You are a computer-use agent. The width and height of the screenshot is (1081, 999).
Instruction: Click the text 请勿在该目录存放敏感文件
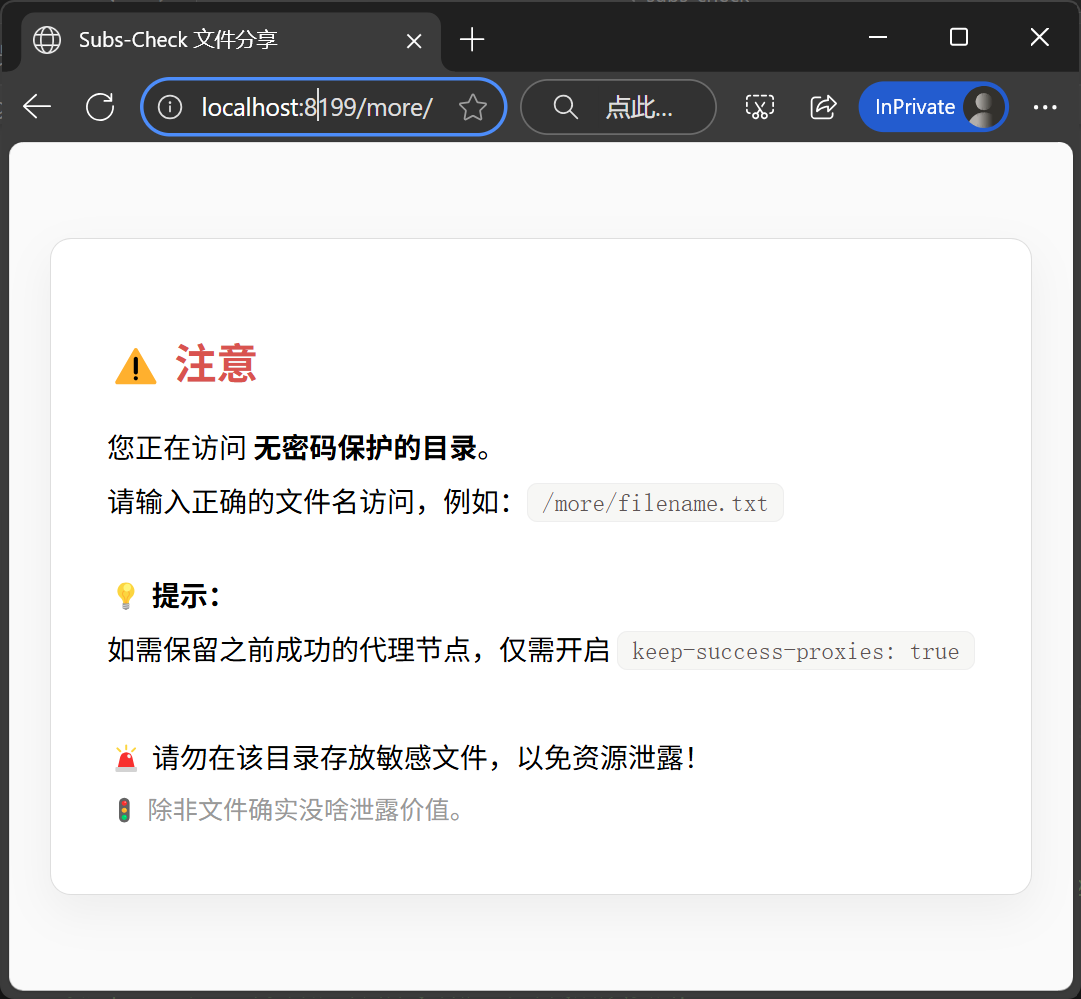(x=321, y=758)
